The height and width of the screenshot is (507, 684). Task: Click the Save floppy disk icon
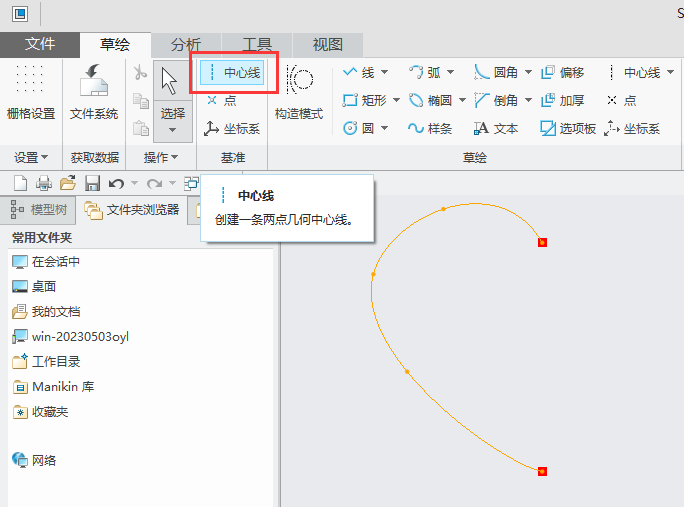point(92,183)
